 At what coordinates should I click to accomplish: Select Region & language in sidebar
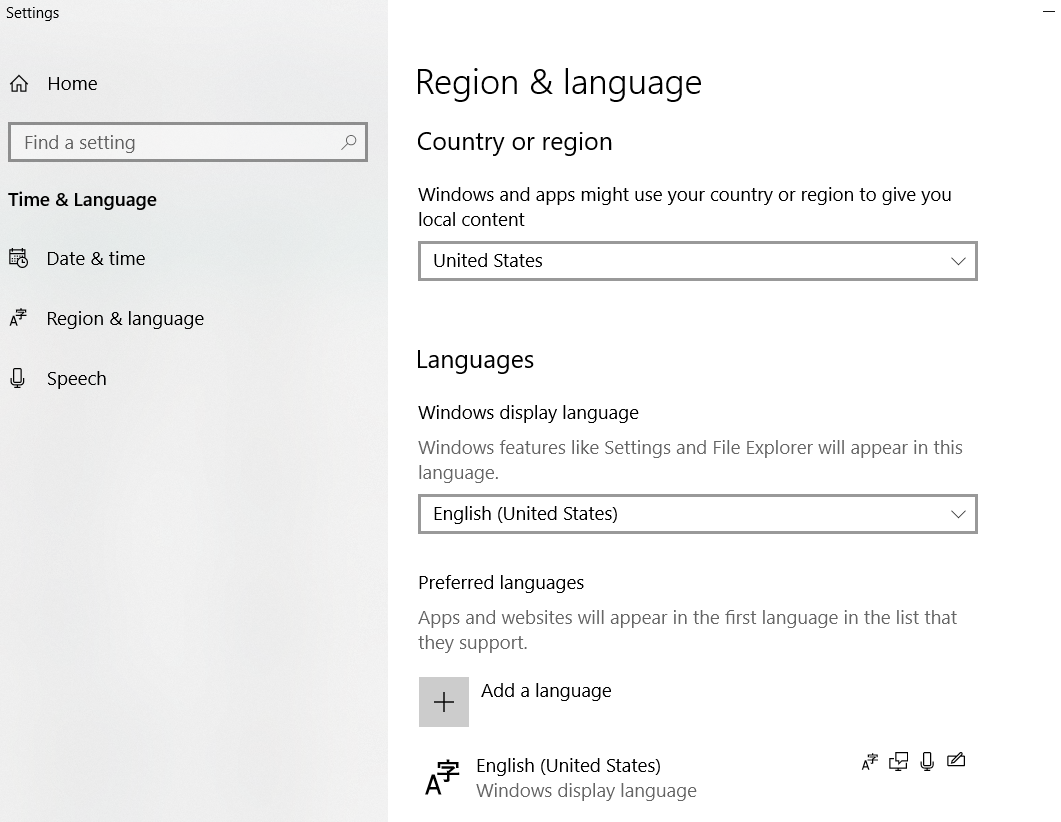point(125,319)
